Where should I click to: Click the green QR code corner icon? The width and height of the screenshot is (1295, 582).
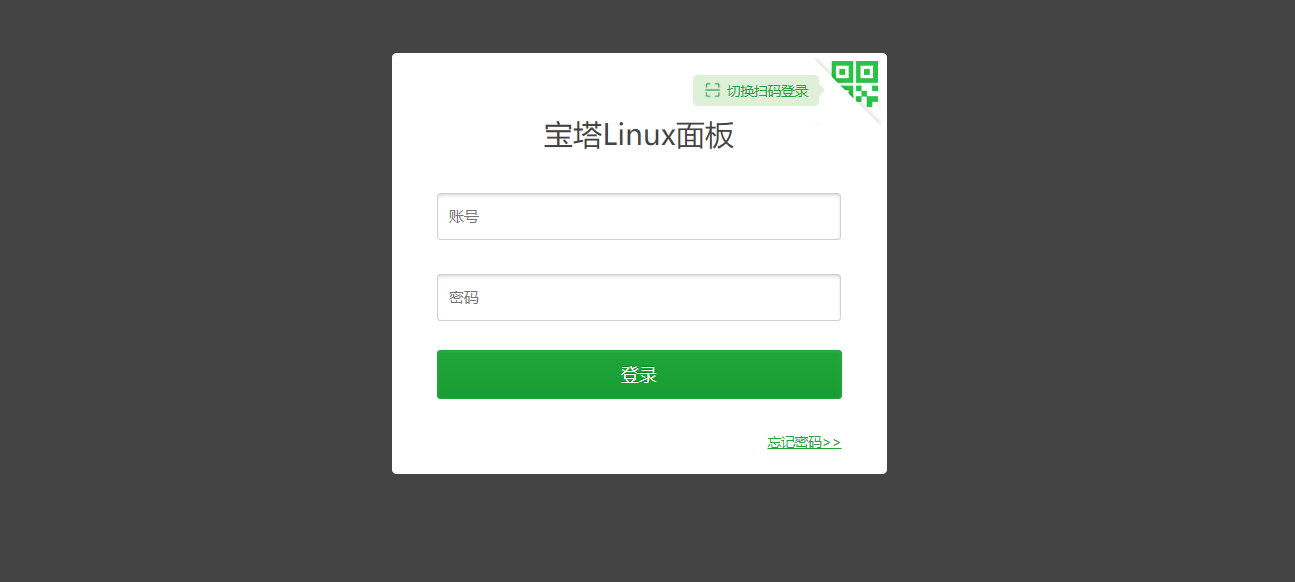[855, 83]
